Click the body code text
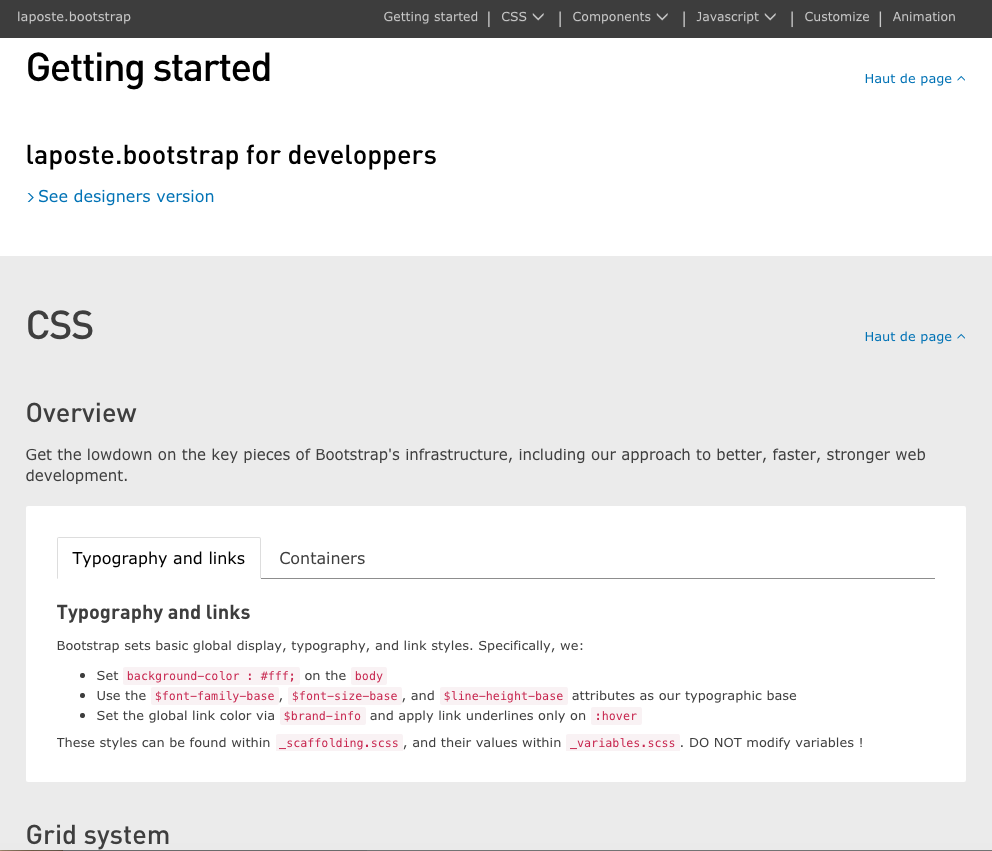This screenshot has height=851, width=992. tap(369, 676)
